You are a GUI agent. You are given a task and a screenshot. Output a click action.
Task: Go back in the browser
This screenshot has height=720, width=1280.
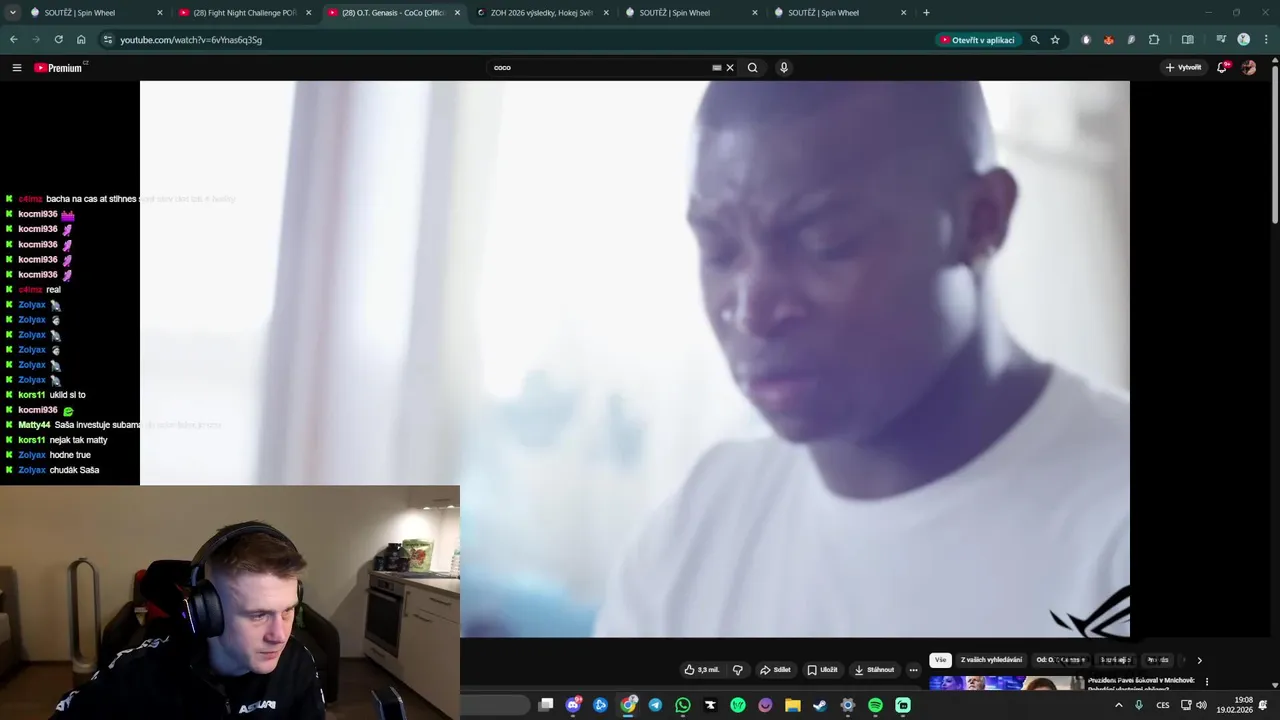point(13,40)
